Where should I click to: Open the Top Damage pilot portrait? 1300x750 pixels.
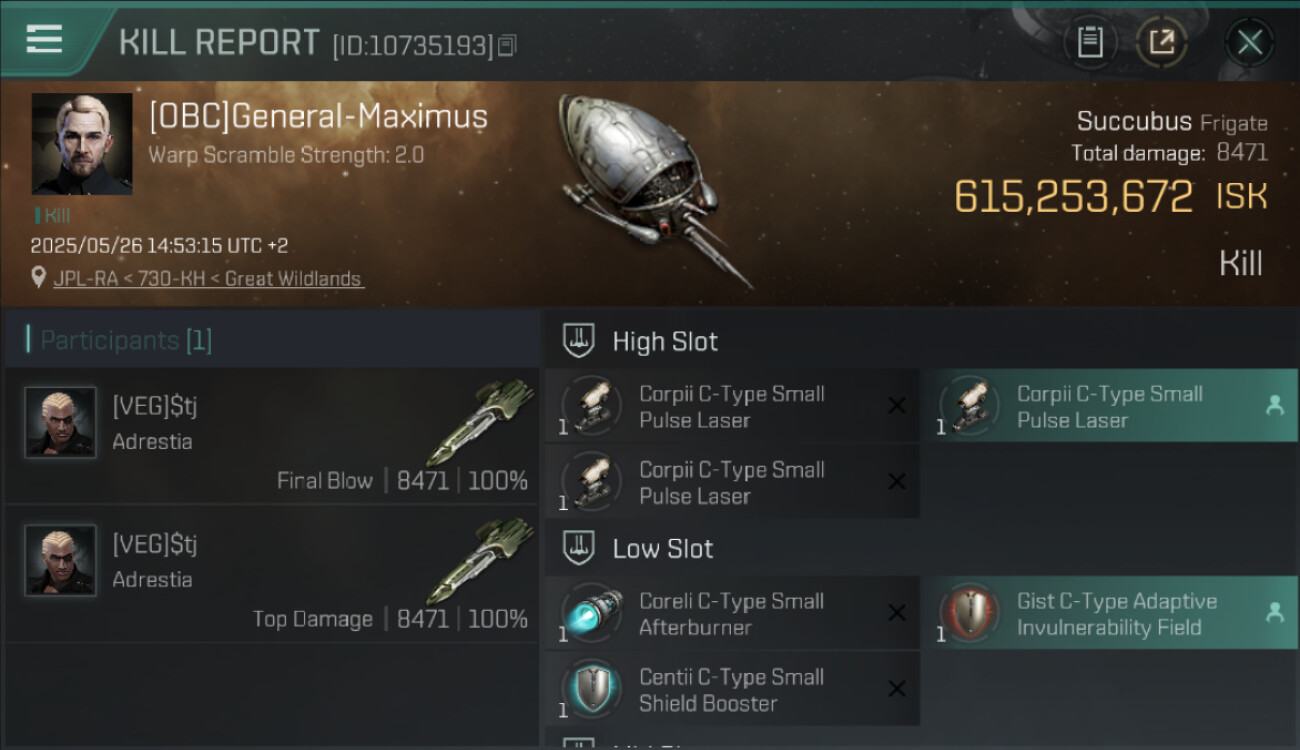[60, 560]
